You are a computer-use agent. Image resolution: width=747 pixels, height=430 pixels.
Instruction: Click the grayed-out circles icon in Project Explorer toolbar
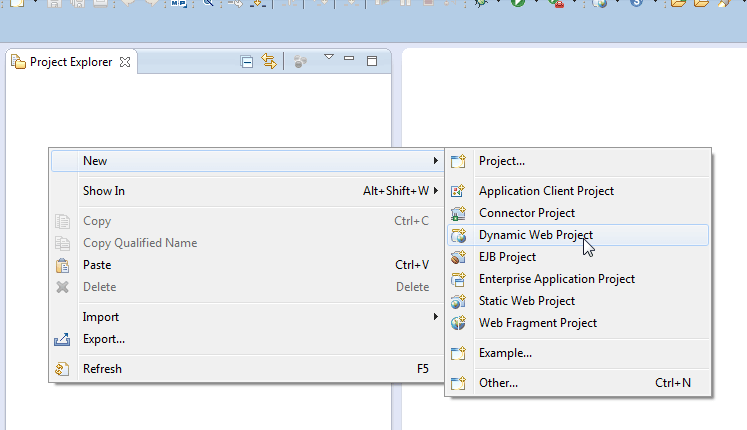pyautogui.click(x=300, y=61)
